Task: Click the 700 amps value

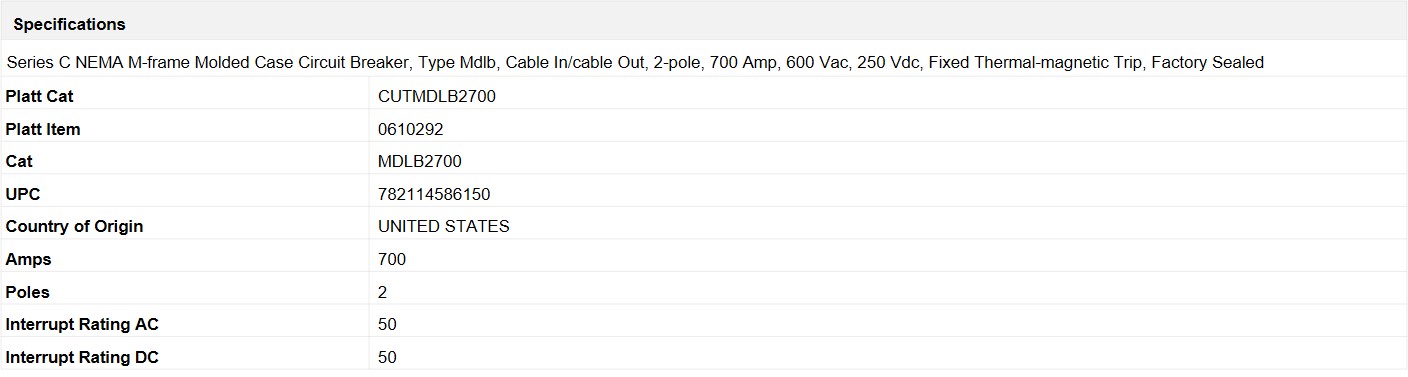Action: point(392,259)
